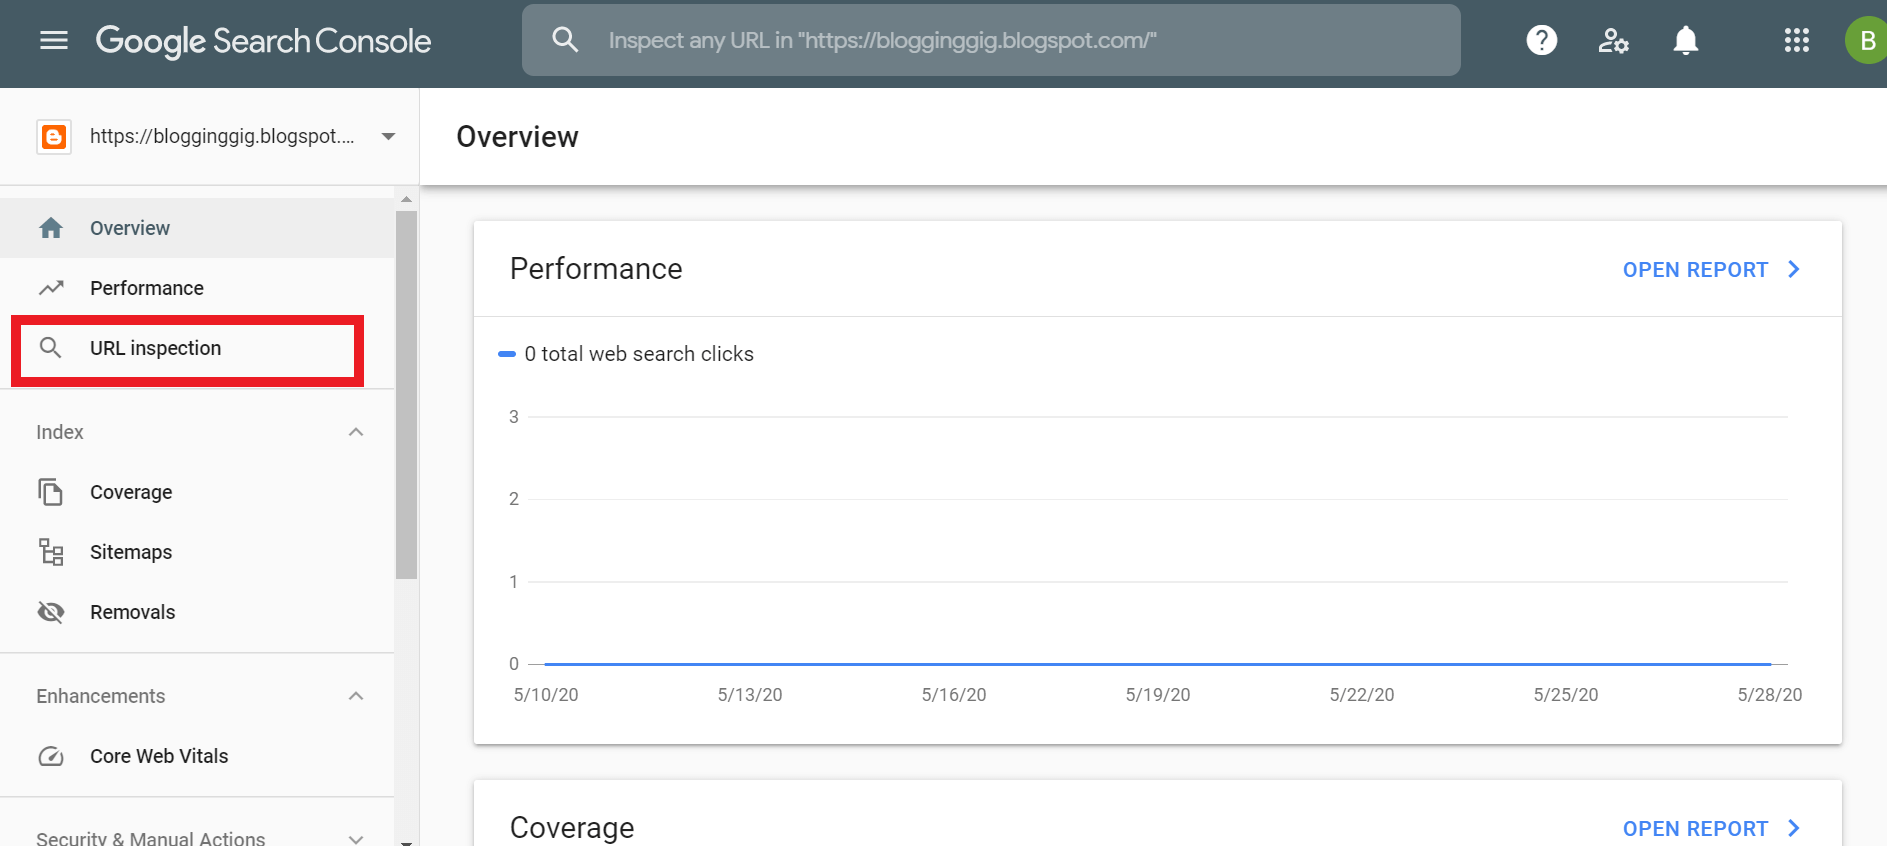This screenshot has width=1887, height=846.
Task: Click Security & Manual Actions header
Action: [x=151, y=838]
